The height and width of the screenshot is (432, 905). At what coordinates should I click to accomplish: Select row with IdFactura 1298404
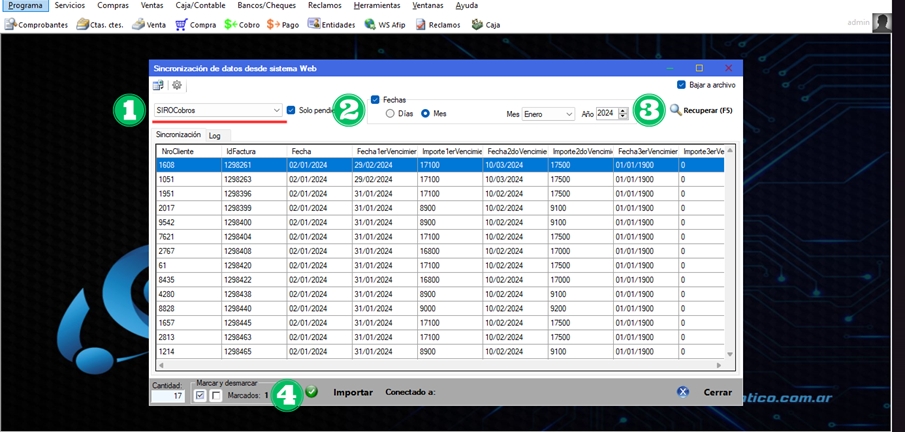pyautogui.click(x=440, y=236)
